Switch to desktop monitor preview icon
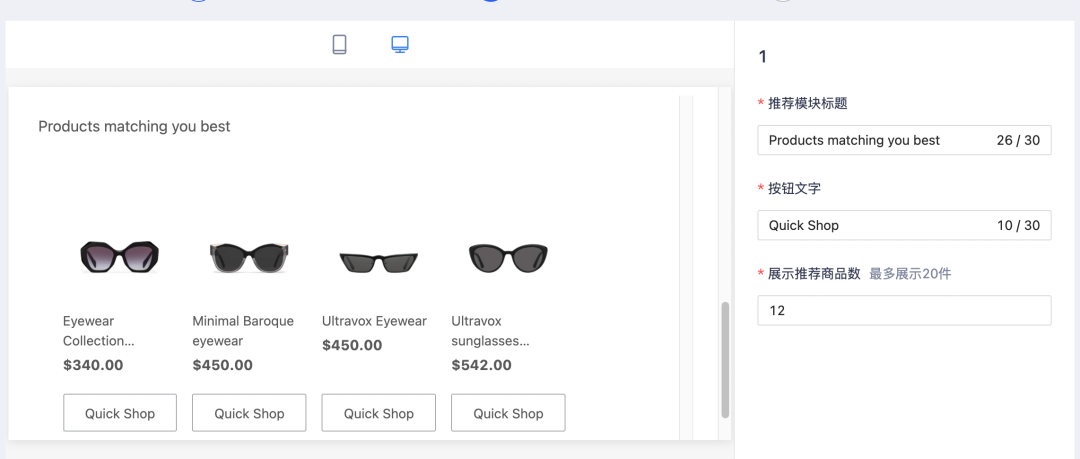Screen dimensions: 1080x459 tap(400, 45)
